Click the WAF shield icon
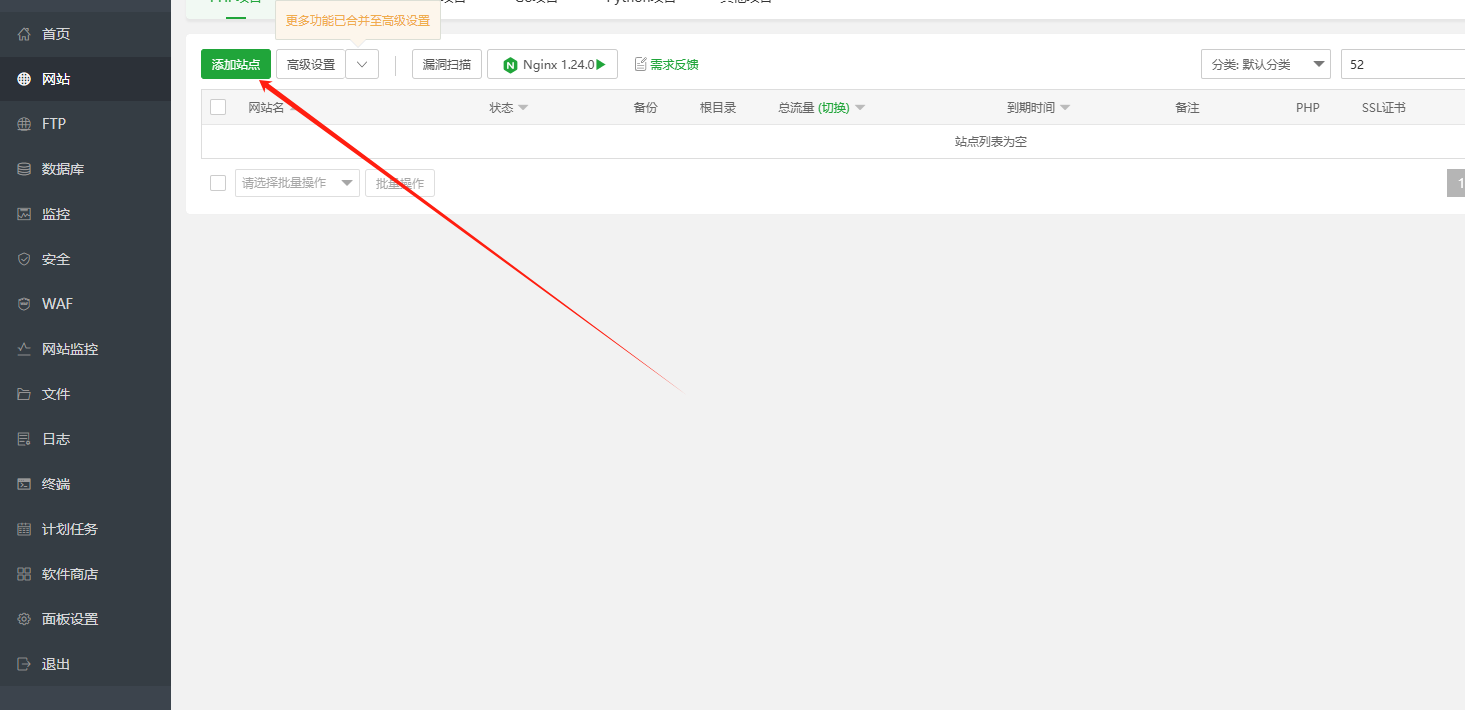Viewport: 1465px width, 710px height. coord(24,304)
